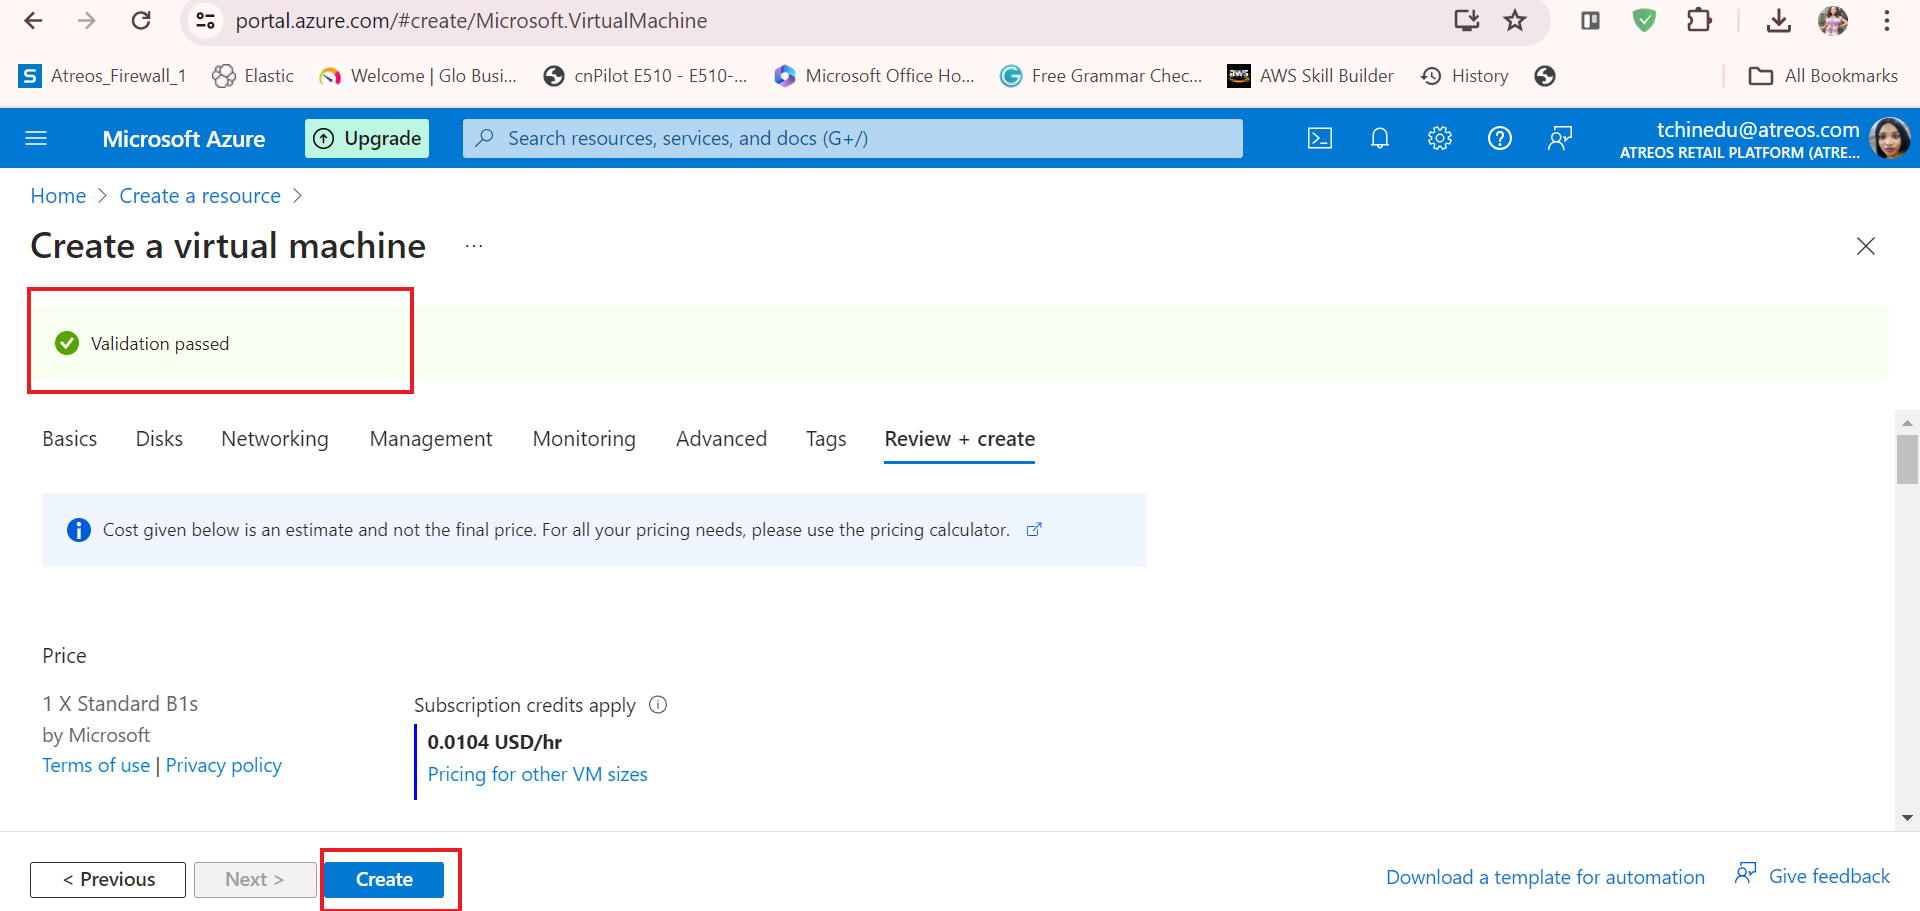Toggle the browser side panel icon

[1590, 21]
